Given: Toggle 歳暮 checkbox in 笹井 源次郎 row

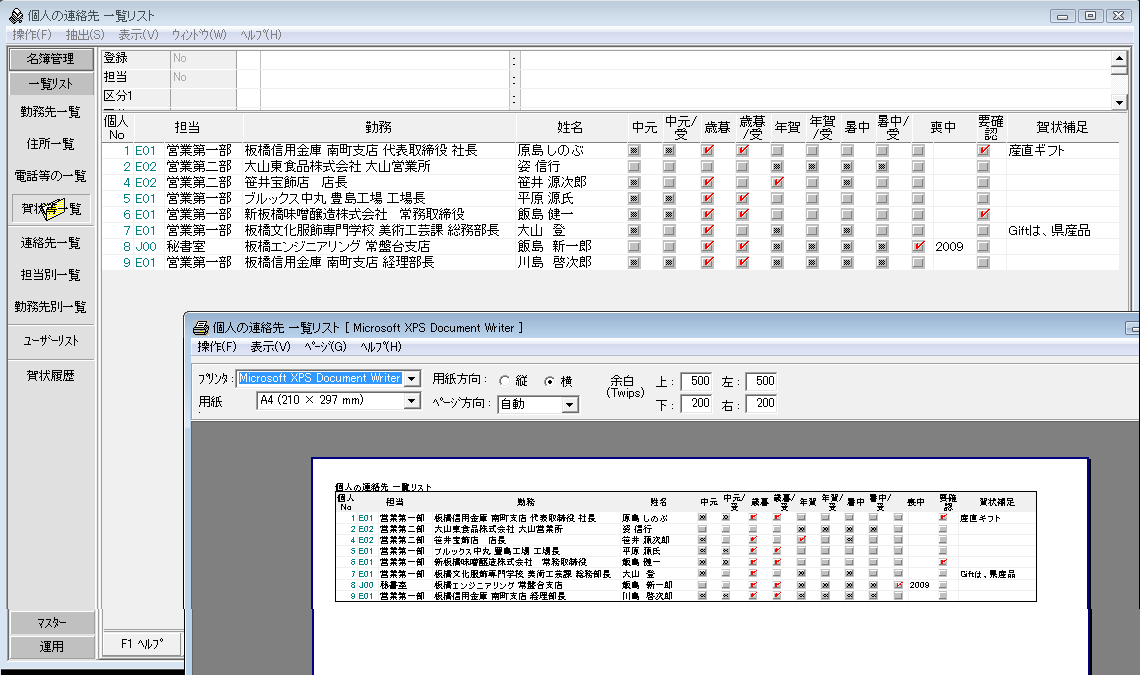Looking at the screenshot, I should (707, 183).
